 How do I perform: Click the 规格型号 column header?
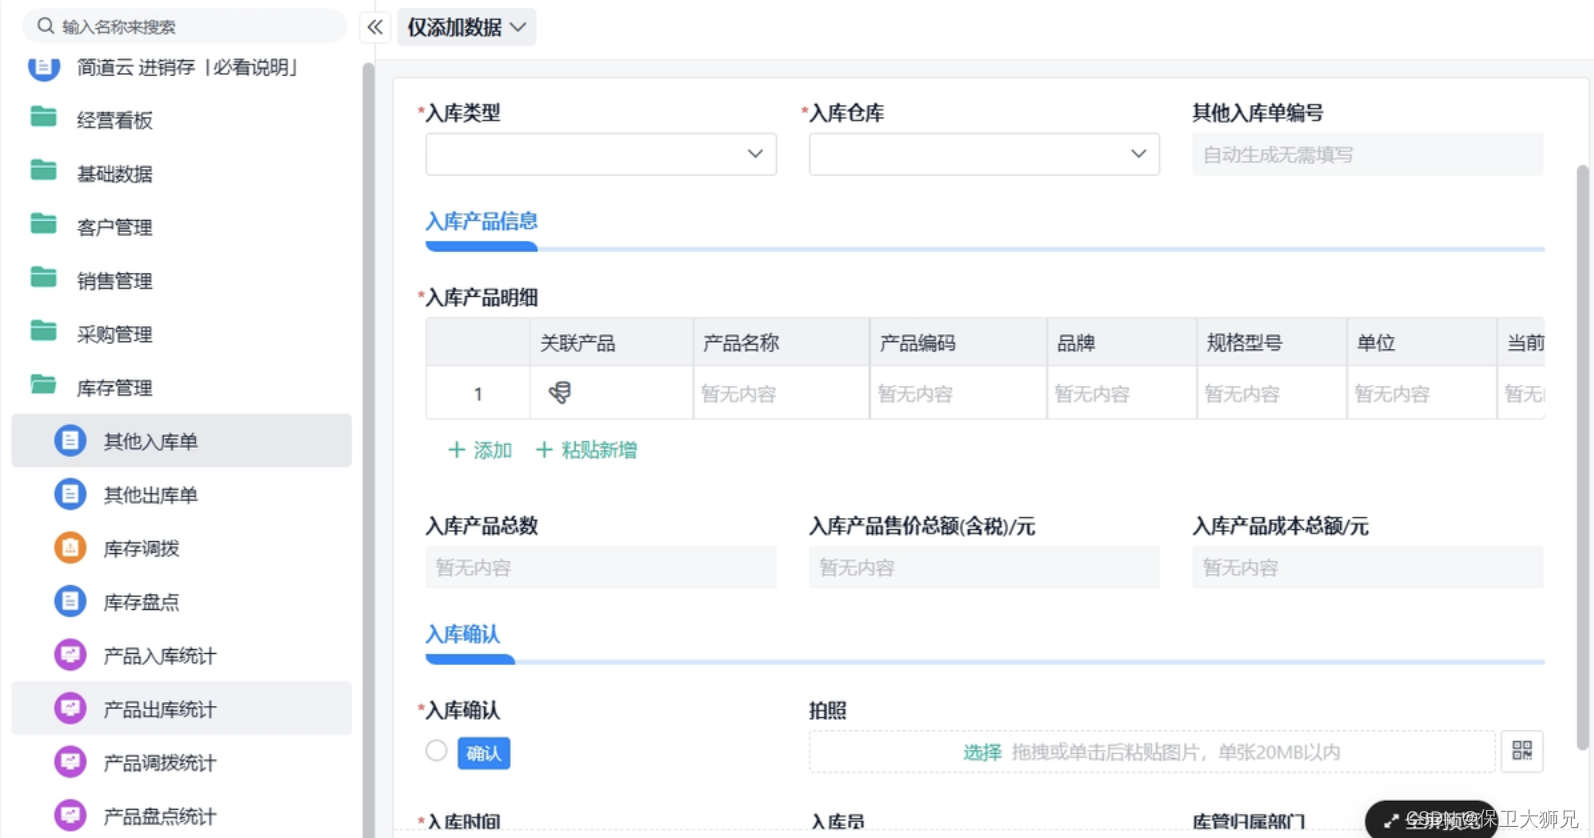(x=1272, y=343)
